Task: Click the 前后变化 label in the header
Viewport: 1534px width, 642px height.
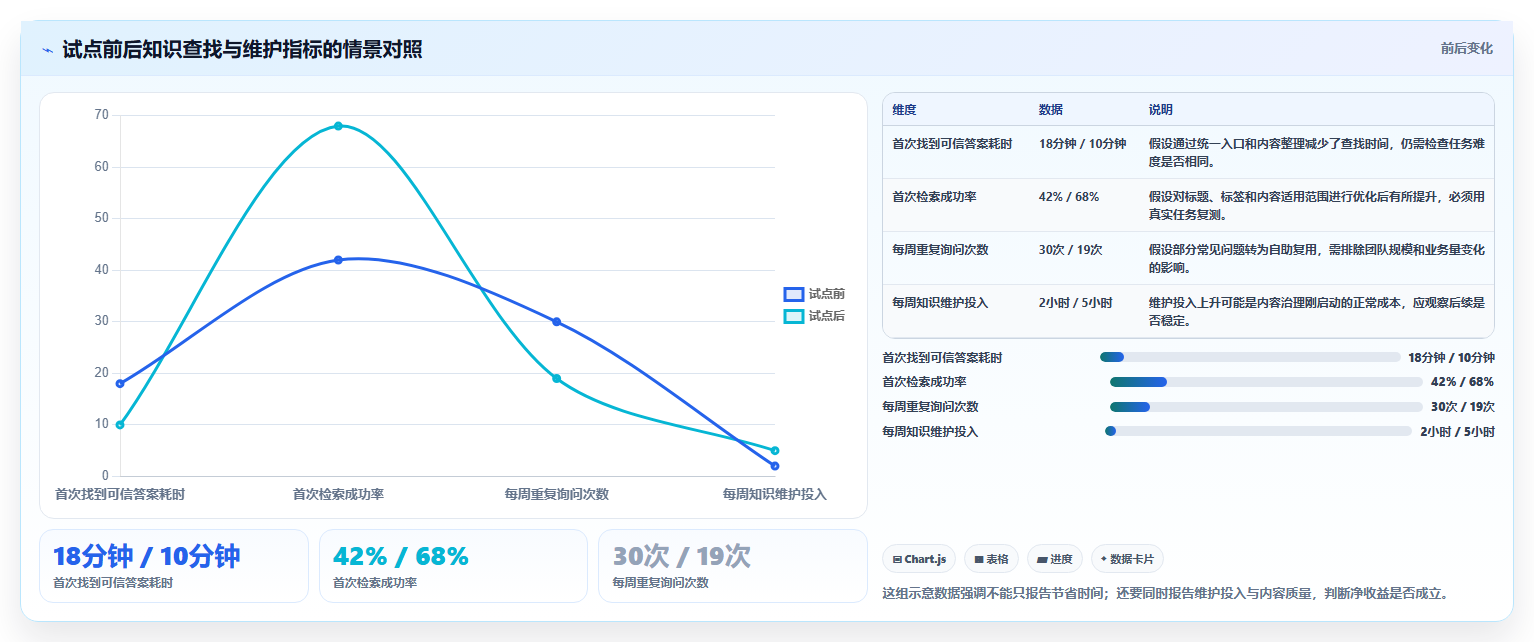Action: click(1467, 48)
